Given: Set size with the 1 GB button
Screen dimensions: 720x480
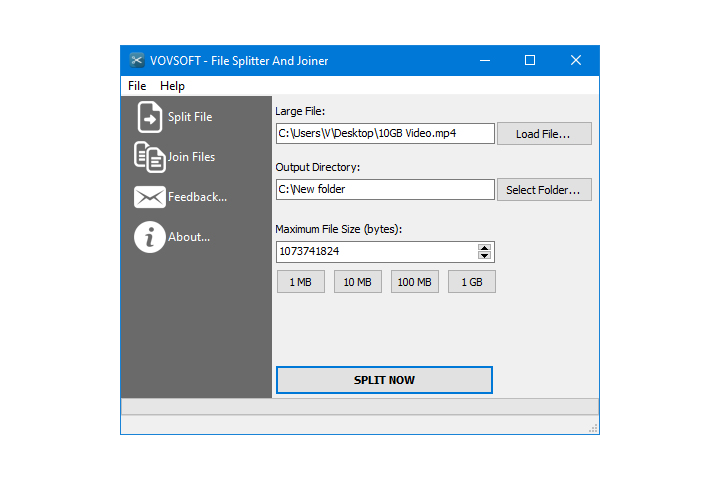Looking at the screenshot, I should coord(472,282).
